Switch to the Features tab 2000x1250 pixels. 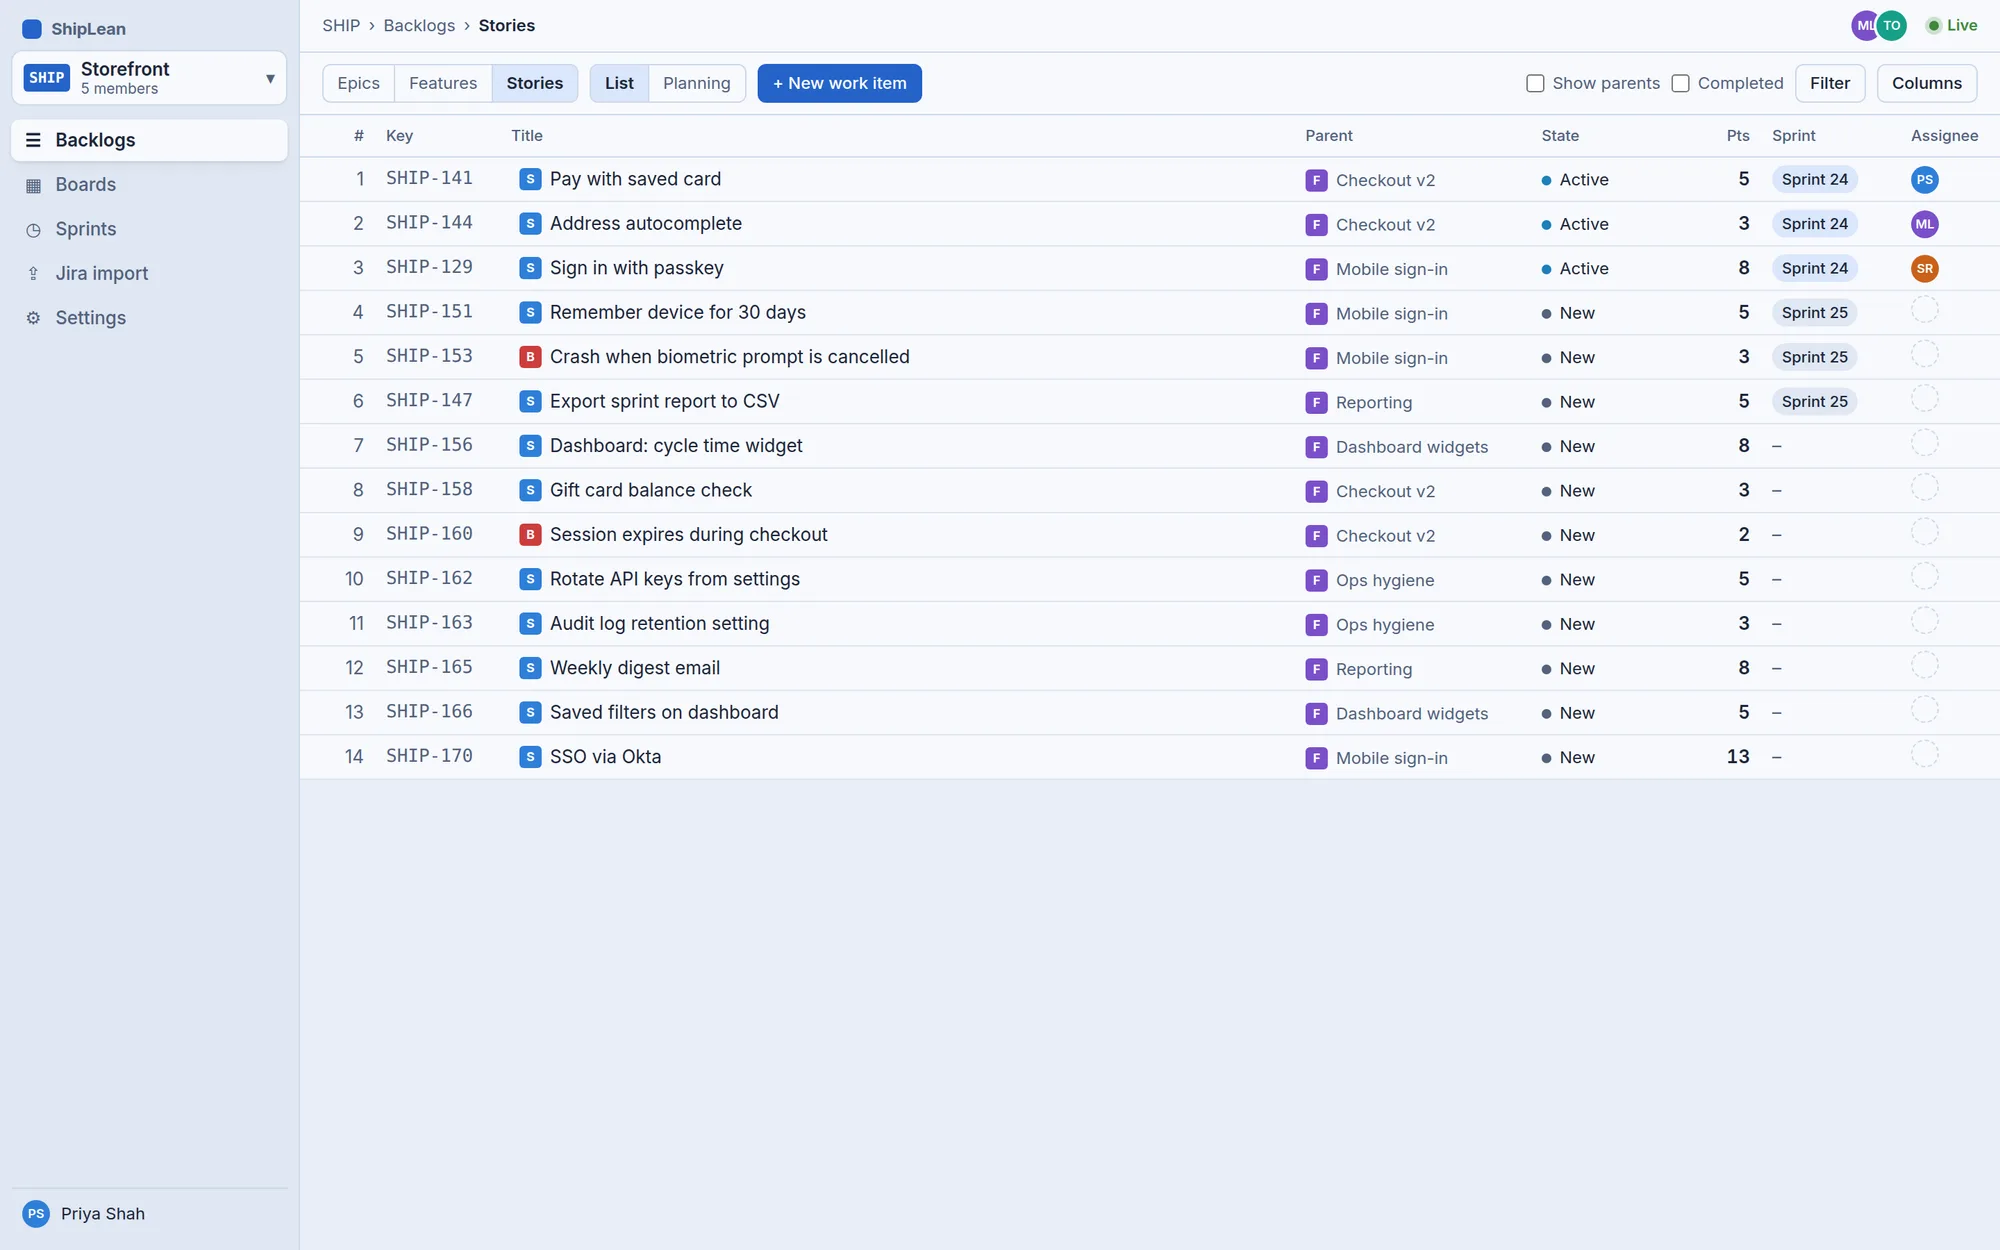[x=443, y=83]
